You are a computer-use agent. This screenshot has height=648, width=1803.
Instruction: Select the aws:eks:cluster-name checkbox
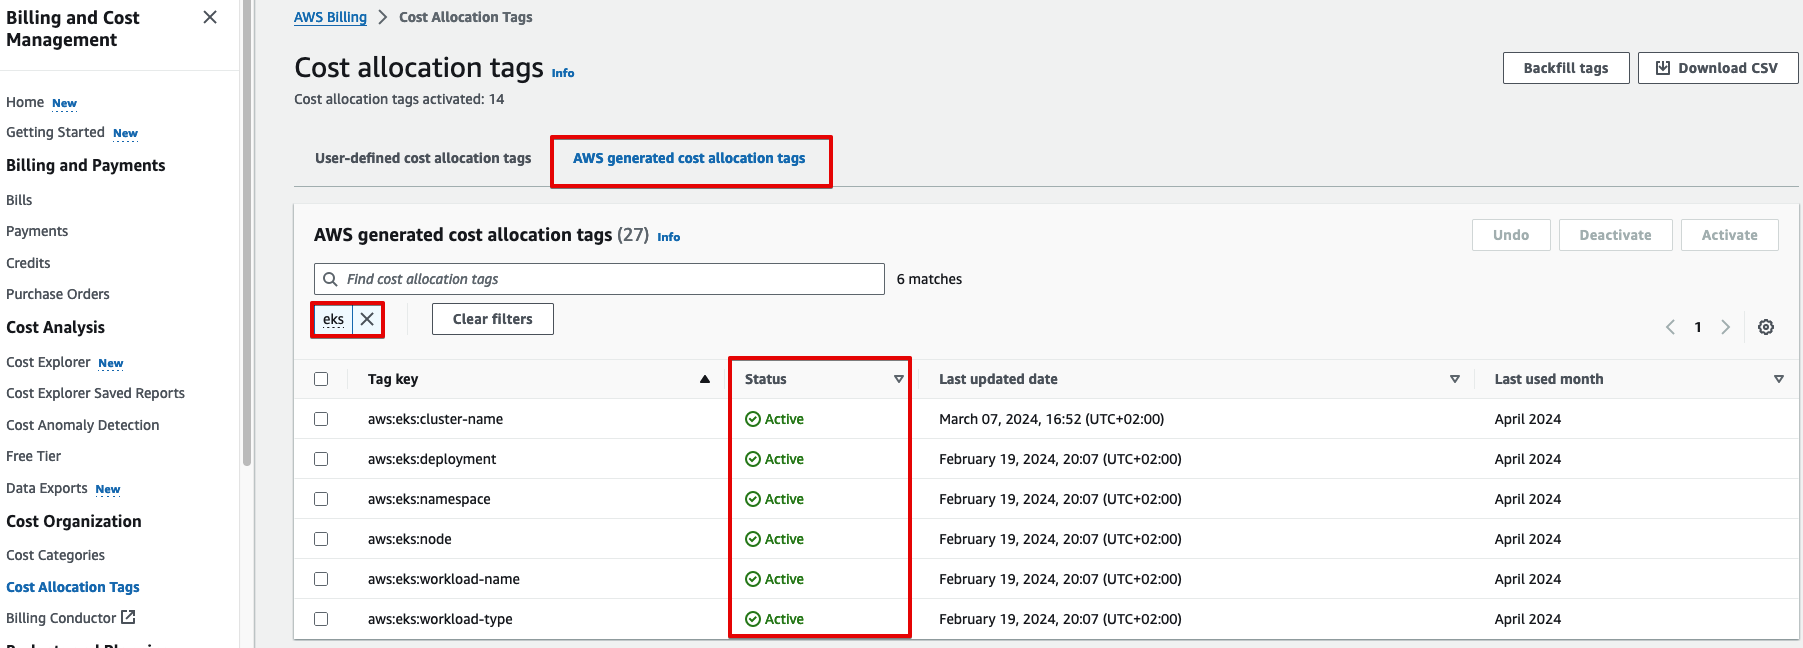(x=321, y=419)
